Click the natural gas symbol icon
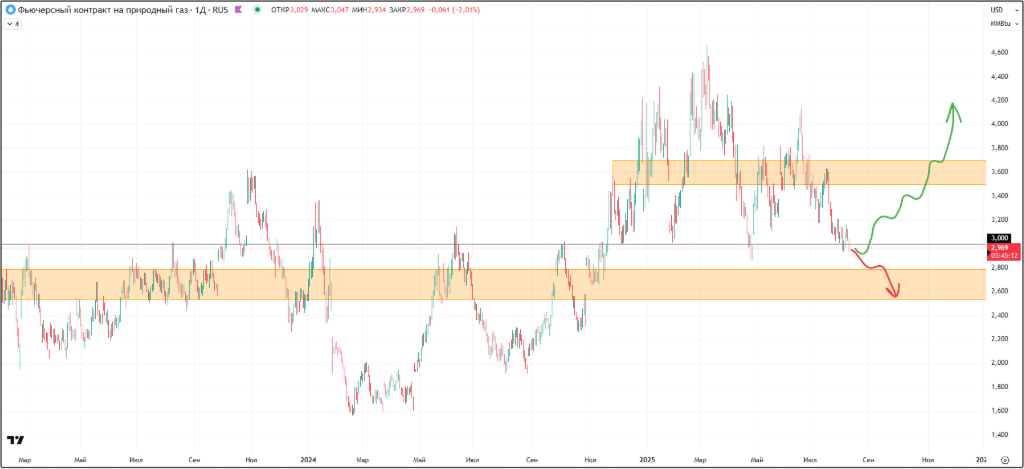 tap(10, 8)
